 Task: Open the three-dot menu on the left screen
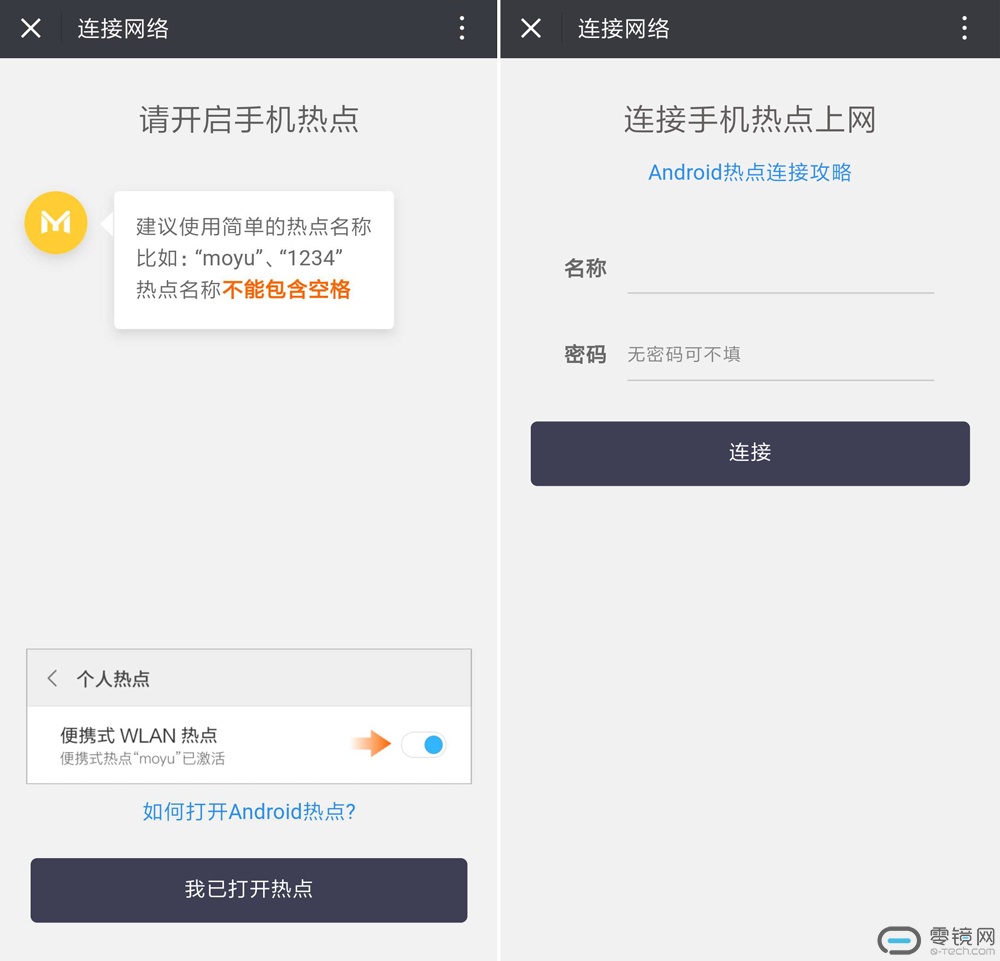click(x=462, y=28)
